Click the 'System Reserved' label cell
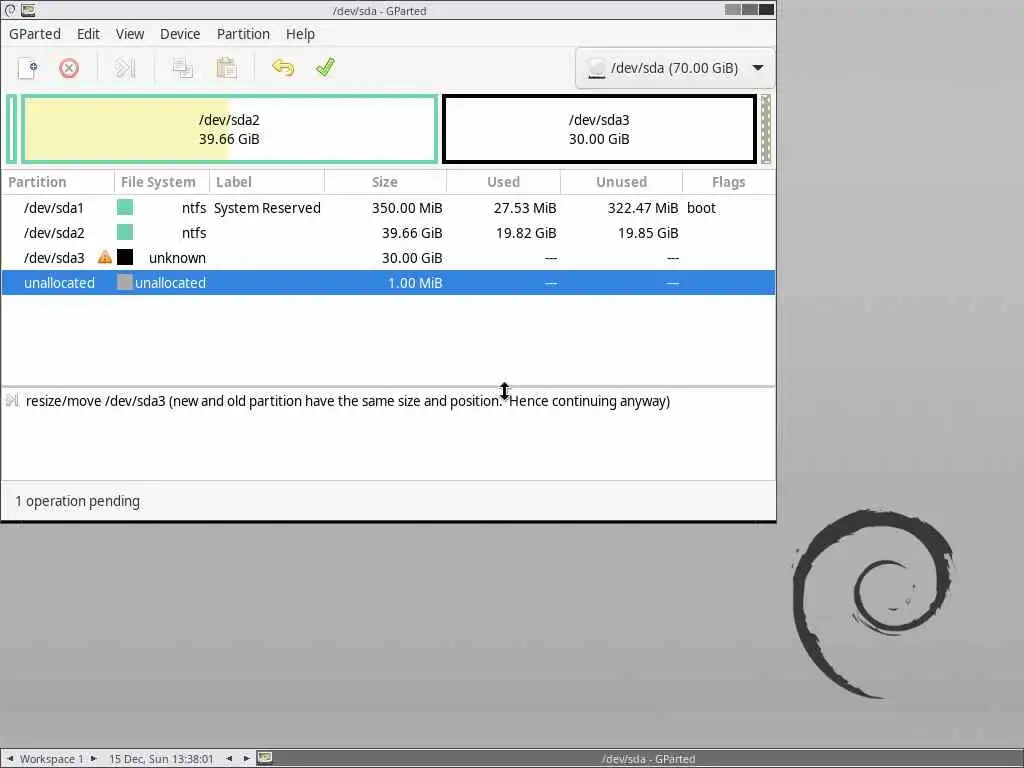The width and height of the screenshot is (1024, 768). coord(267,208)
